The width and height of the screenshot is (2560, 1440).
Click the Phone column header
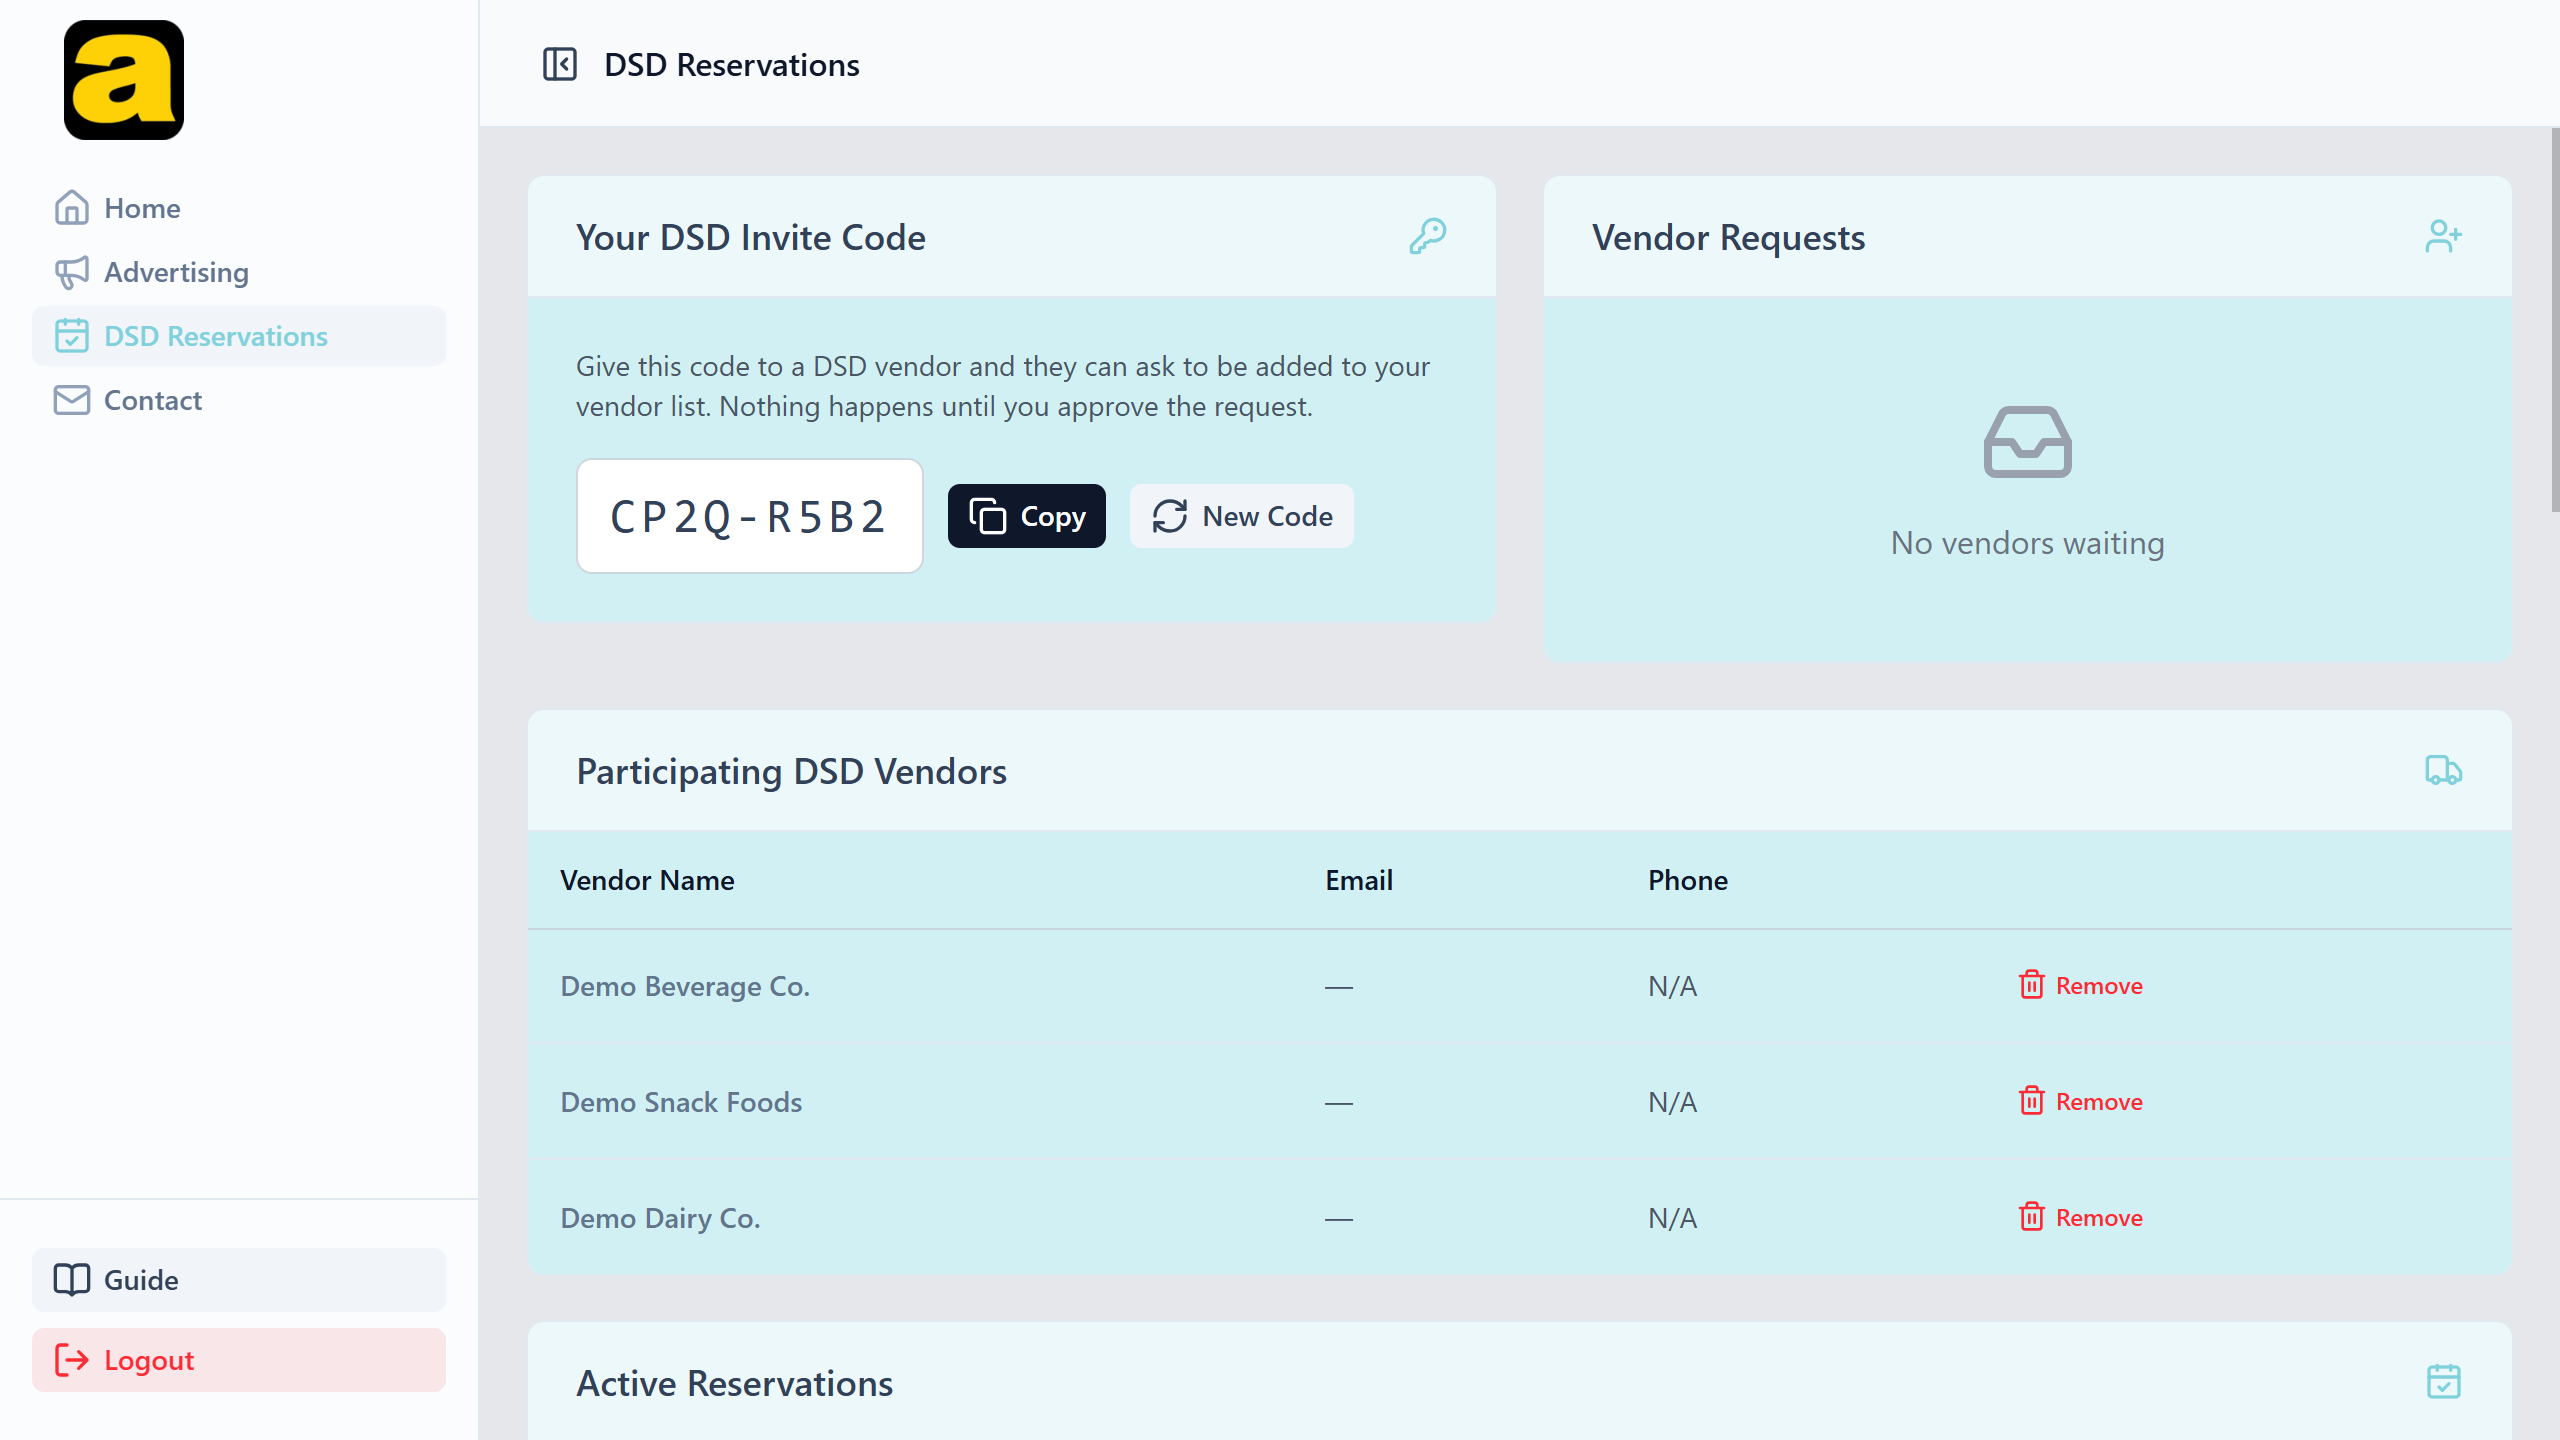pyautogui.click(x=1688, y=880)
